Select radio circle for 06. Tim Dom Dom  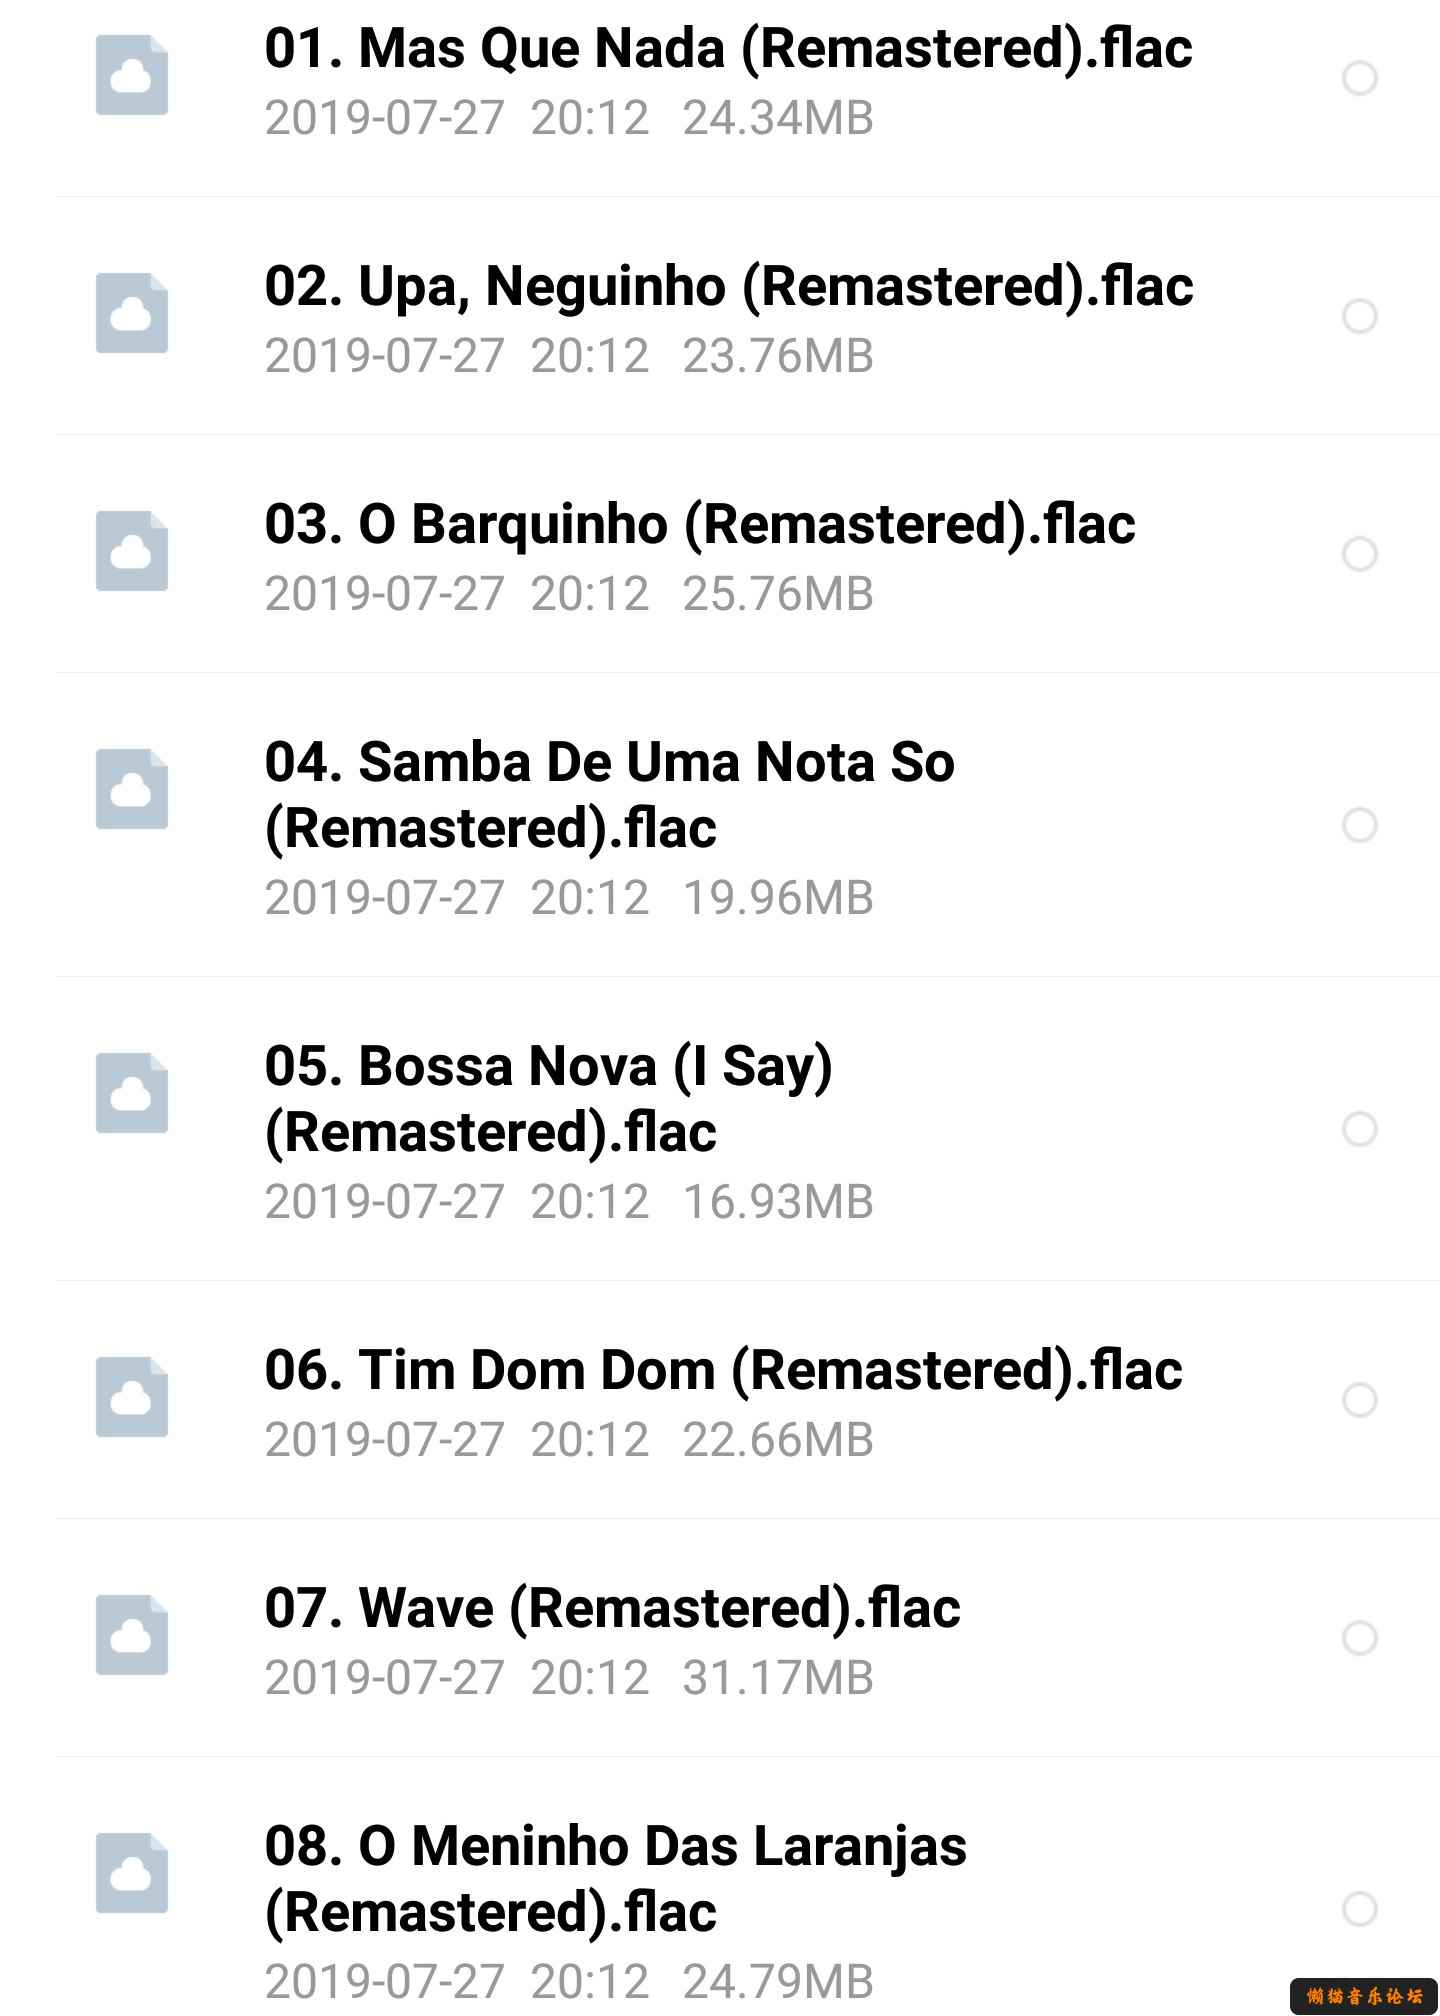click(1360, 1400)
